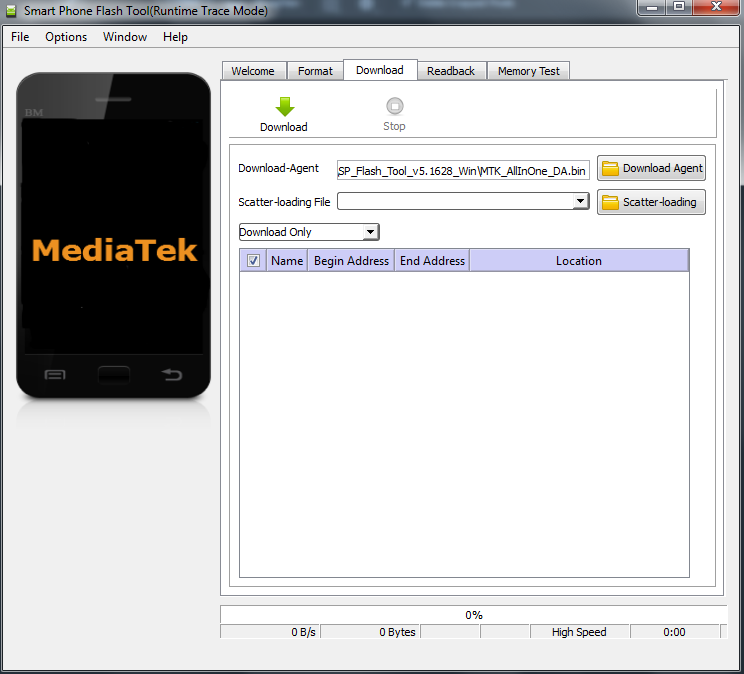Click the 0 B/s status entry

pyautogui.click(x=270, y=632)
